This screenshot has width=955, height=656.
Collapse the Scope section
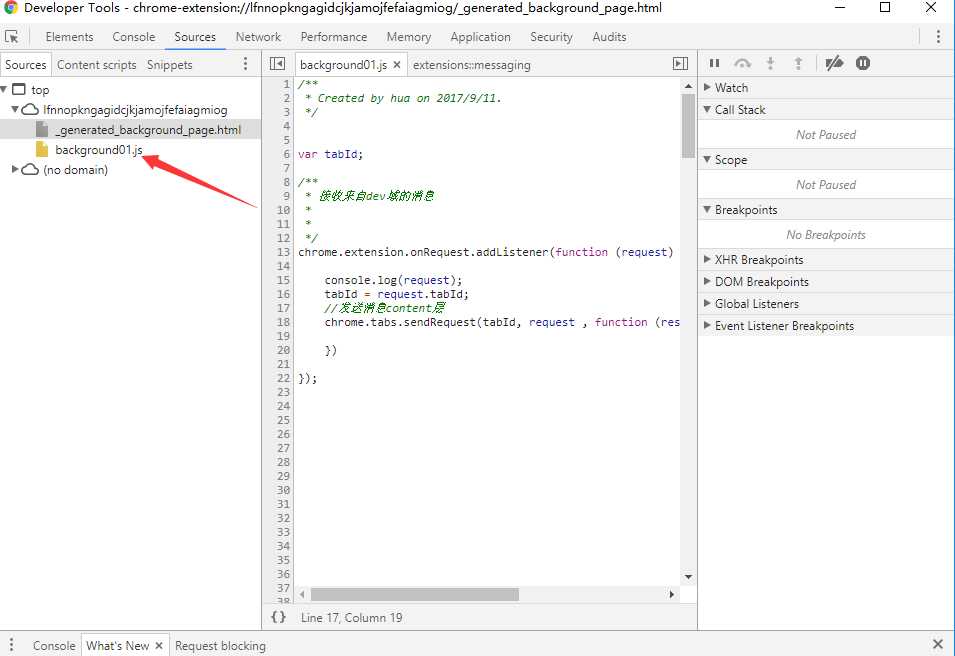click(707, 160)
